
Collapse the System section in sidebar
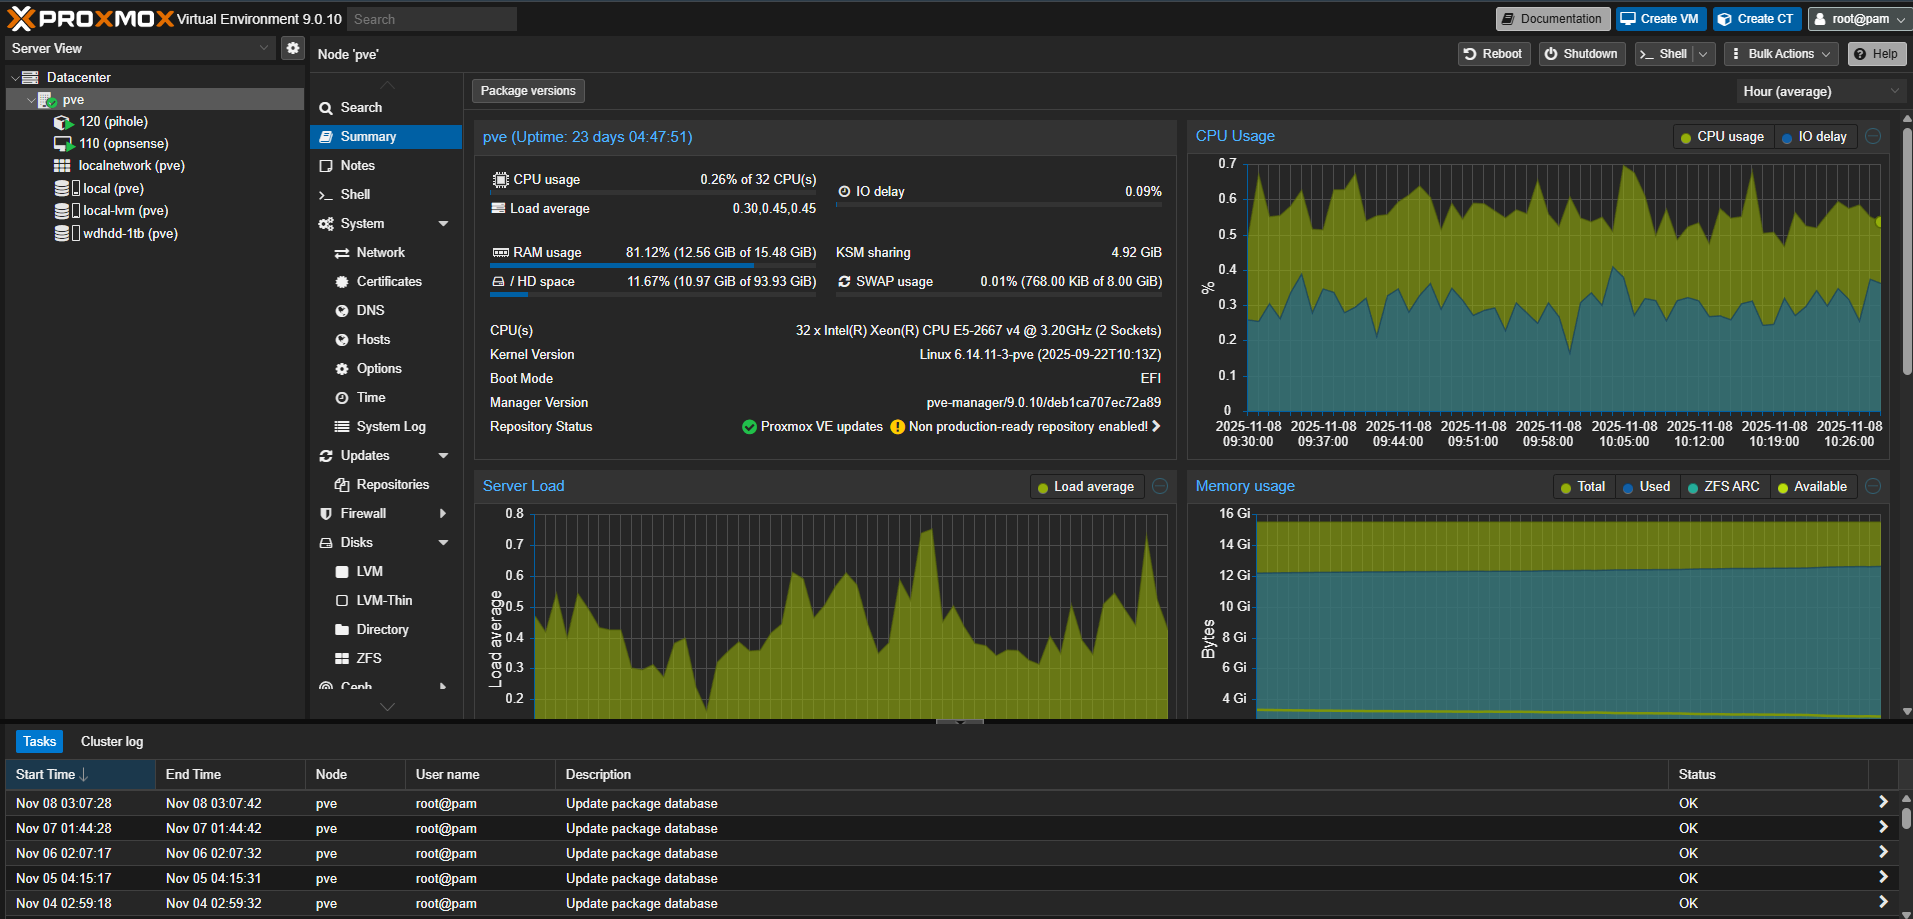(x=443, y=223)
